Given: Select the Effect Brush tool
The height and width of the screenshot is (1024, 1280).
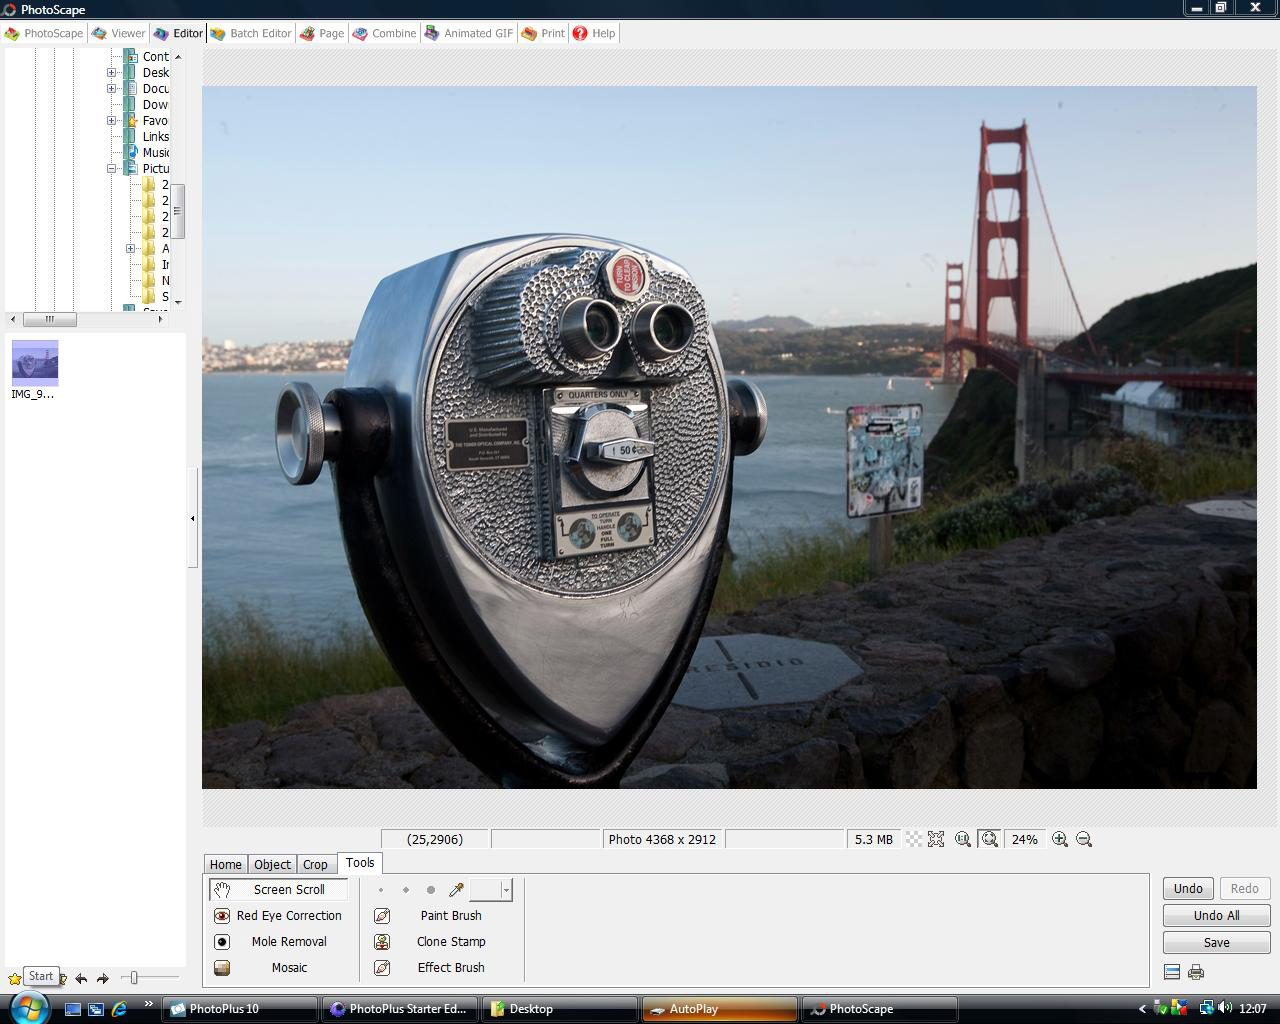Looking at the screenshot, I should pos(440,967).
